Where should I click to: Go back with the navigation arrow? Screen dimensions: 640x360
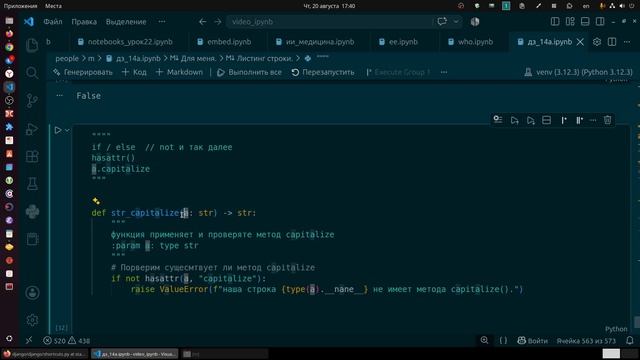pos(202,22)
